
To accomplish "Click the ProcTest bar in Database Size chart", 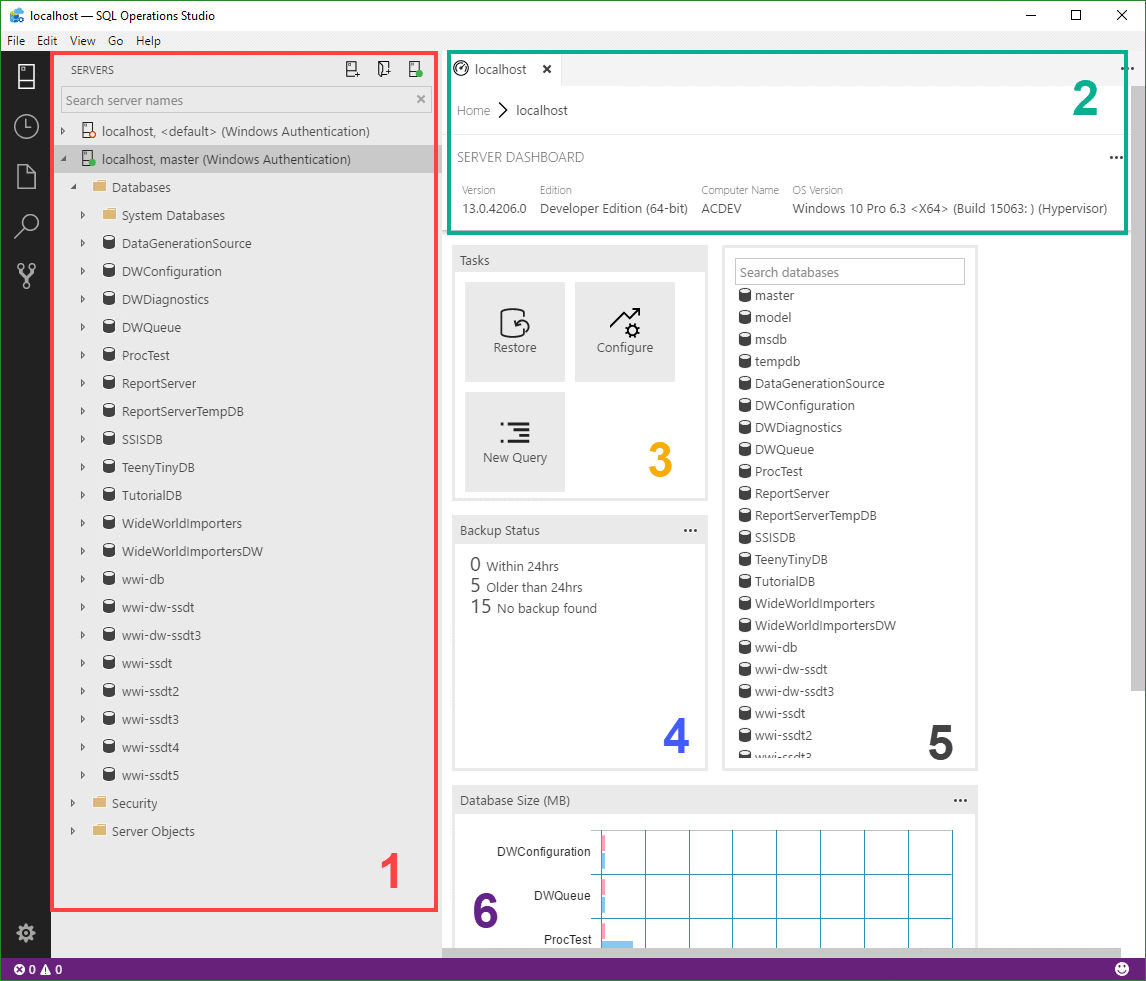I will coord(617,944).
